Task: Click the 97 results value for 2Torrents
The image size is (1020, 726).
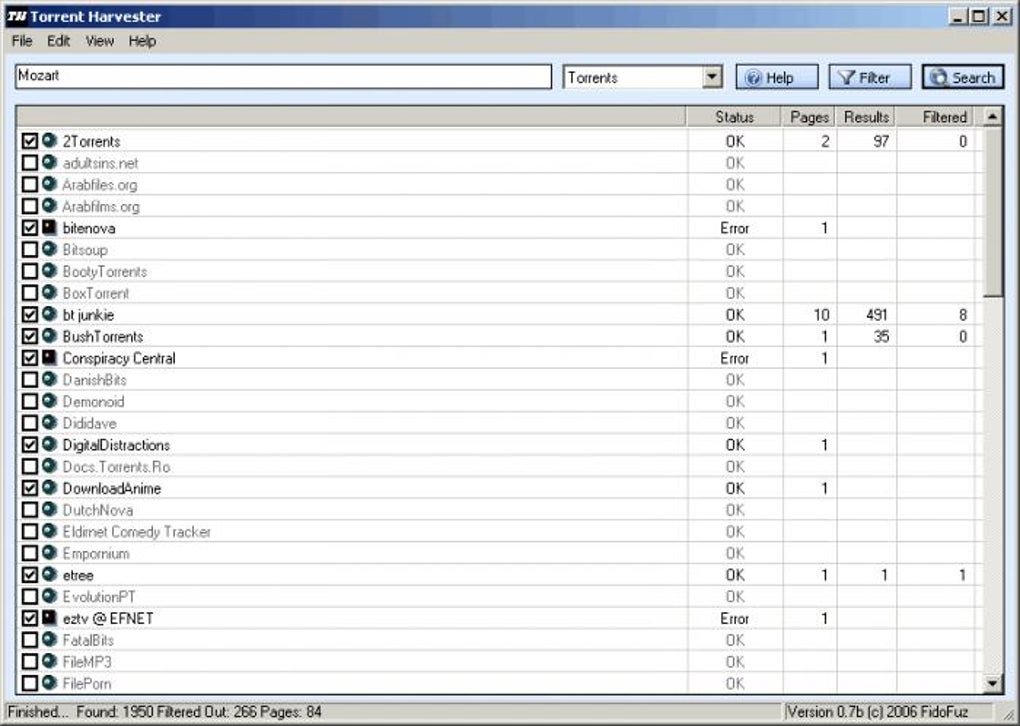Action: pyautogui.click(x=880, y=141)
